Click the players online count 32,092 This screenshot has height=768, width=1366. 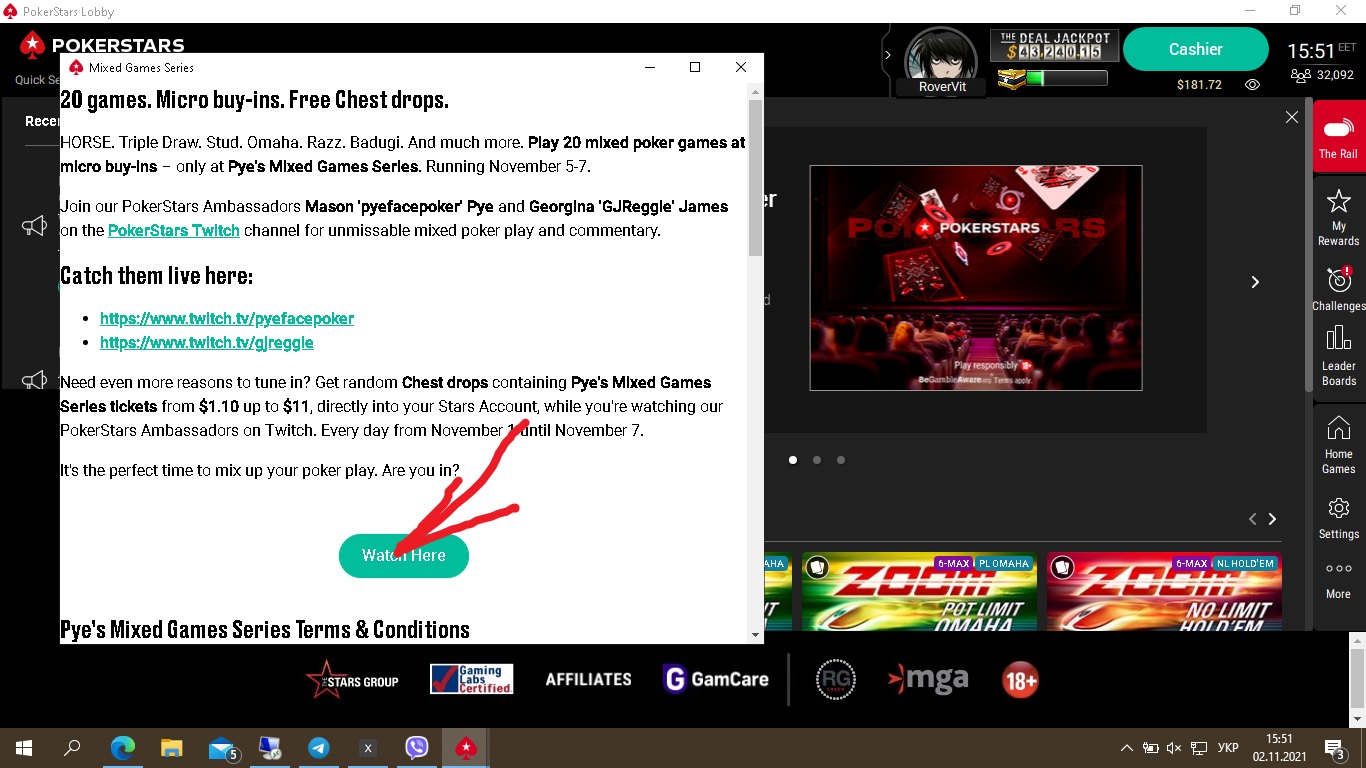pyautogui.click(x=1322, y=75)
